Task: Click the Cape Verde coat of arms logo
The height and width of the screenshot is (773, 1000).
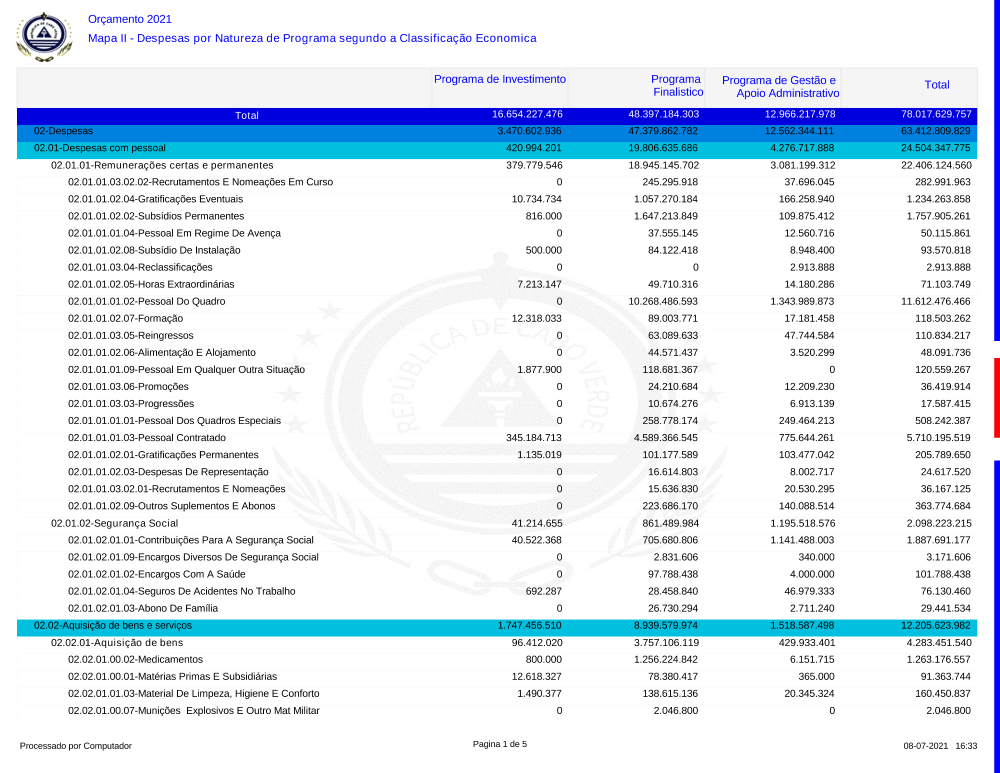Action: click(x=44, y=36)
